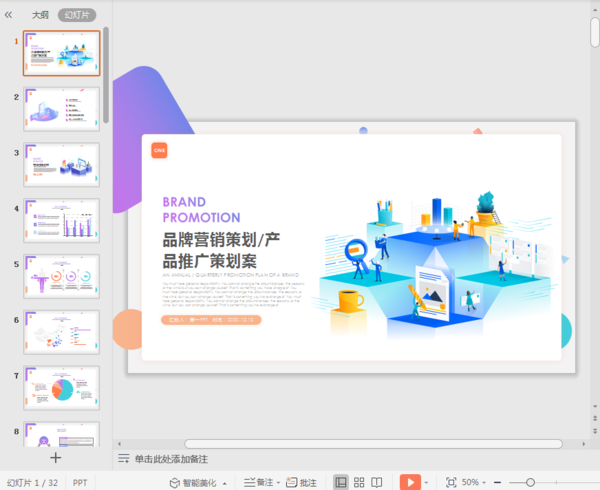Open the 50% zoom level dropdown

(x=473, y=482)
